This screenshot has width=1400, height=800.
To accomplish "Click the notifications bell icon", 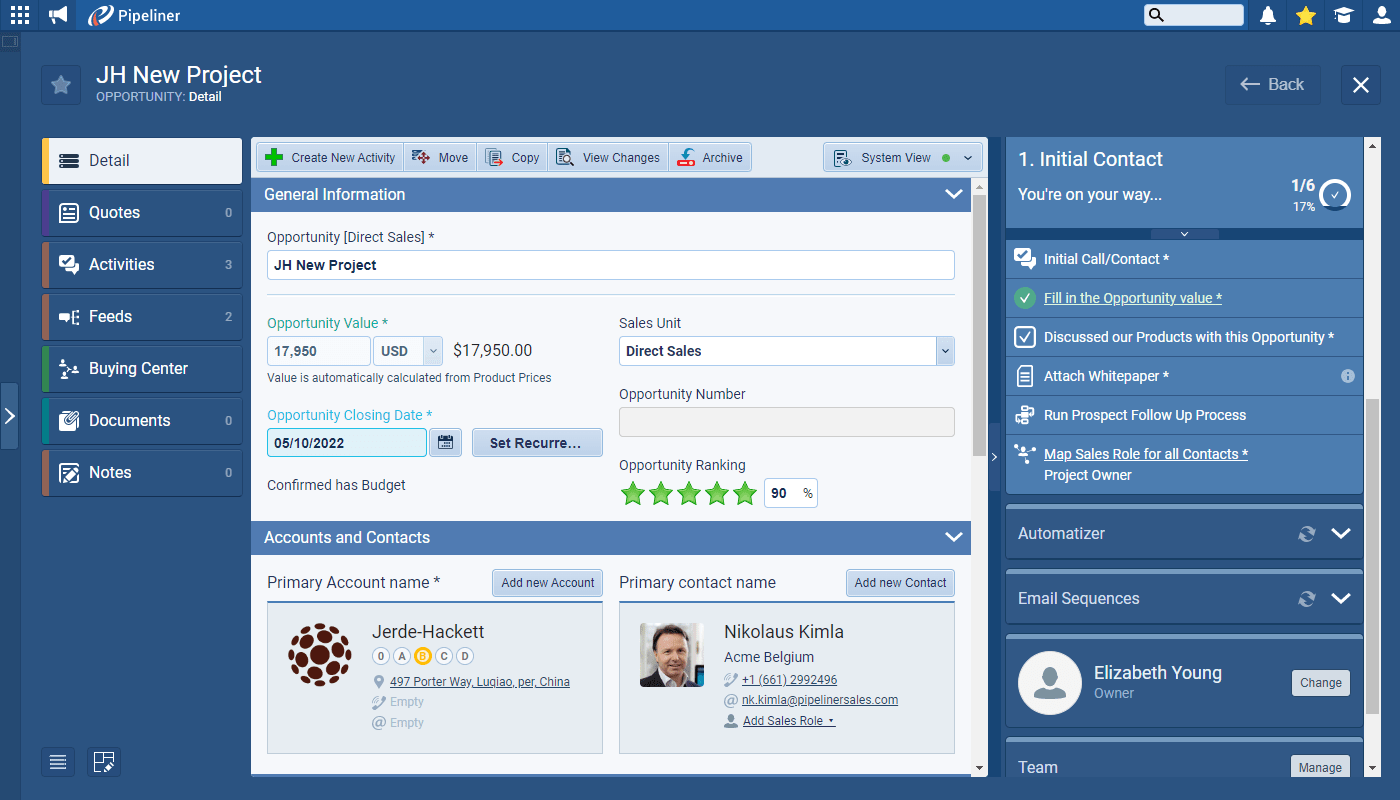I will [x=1268, y=15].
